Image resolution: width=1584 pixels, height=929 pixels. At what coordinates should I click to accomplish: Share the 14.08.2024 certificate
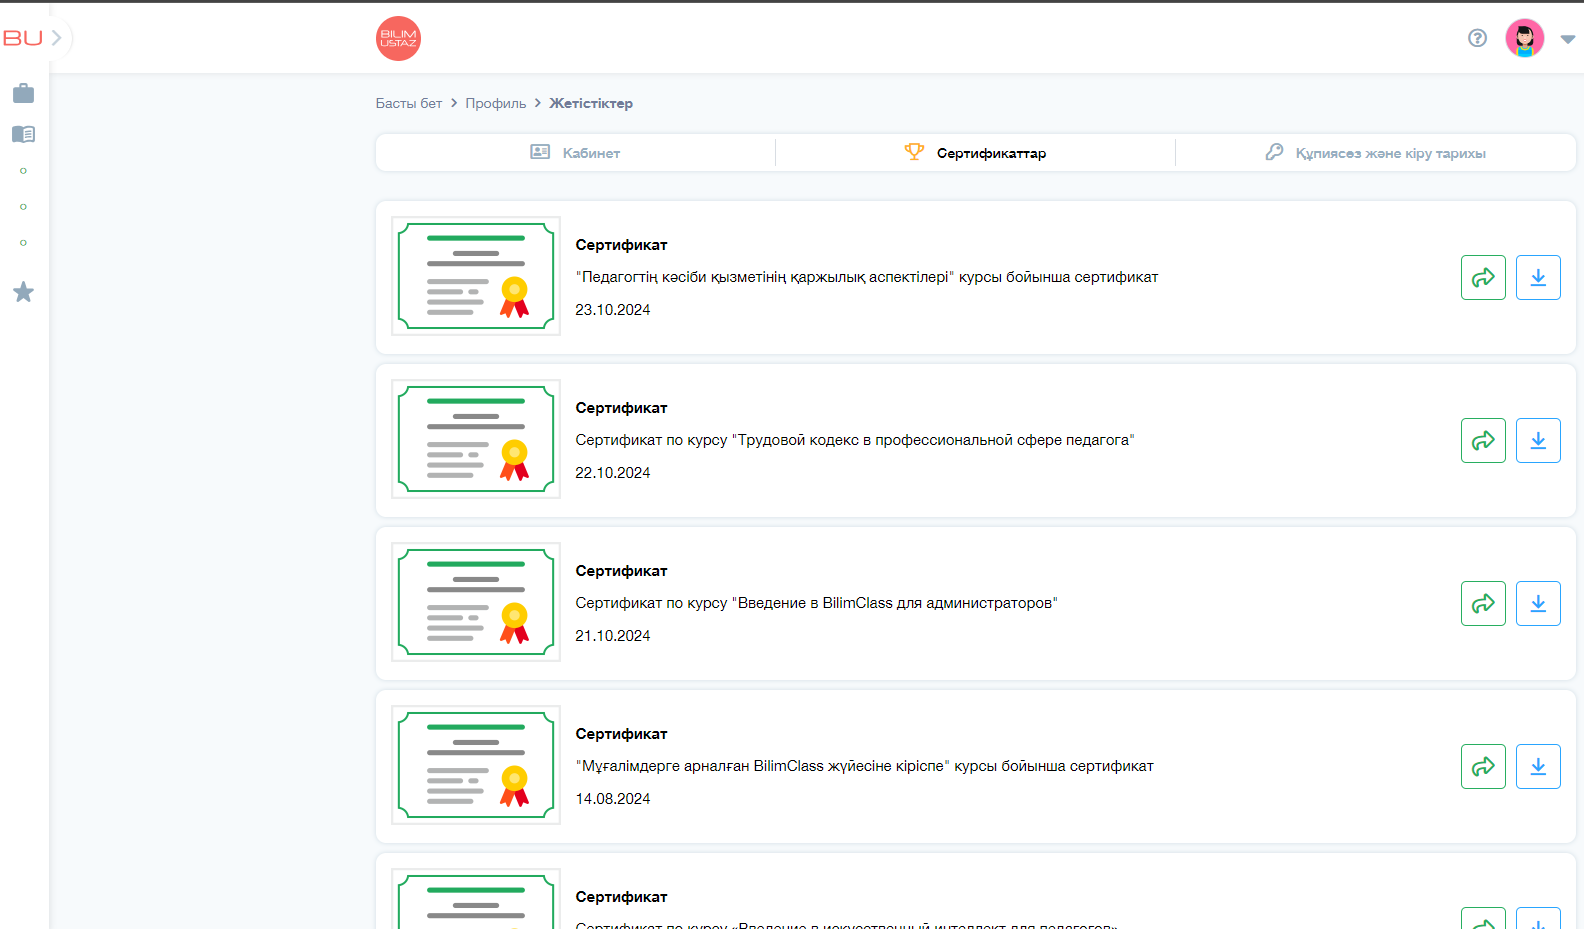click(1483, 766)
